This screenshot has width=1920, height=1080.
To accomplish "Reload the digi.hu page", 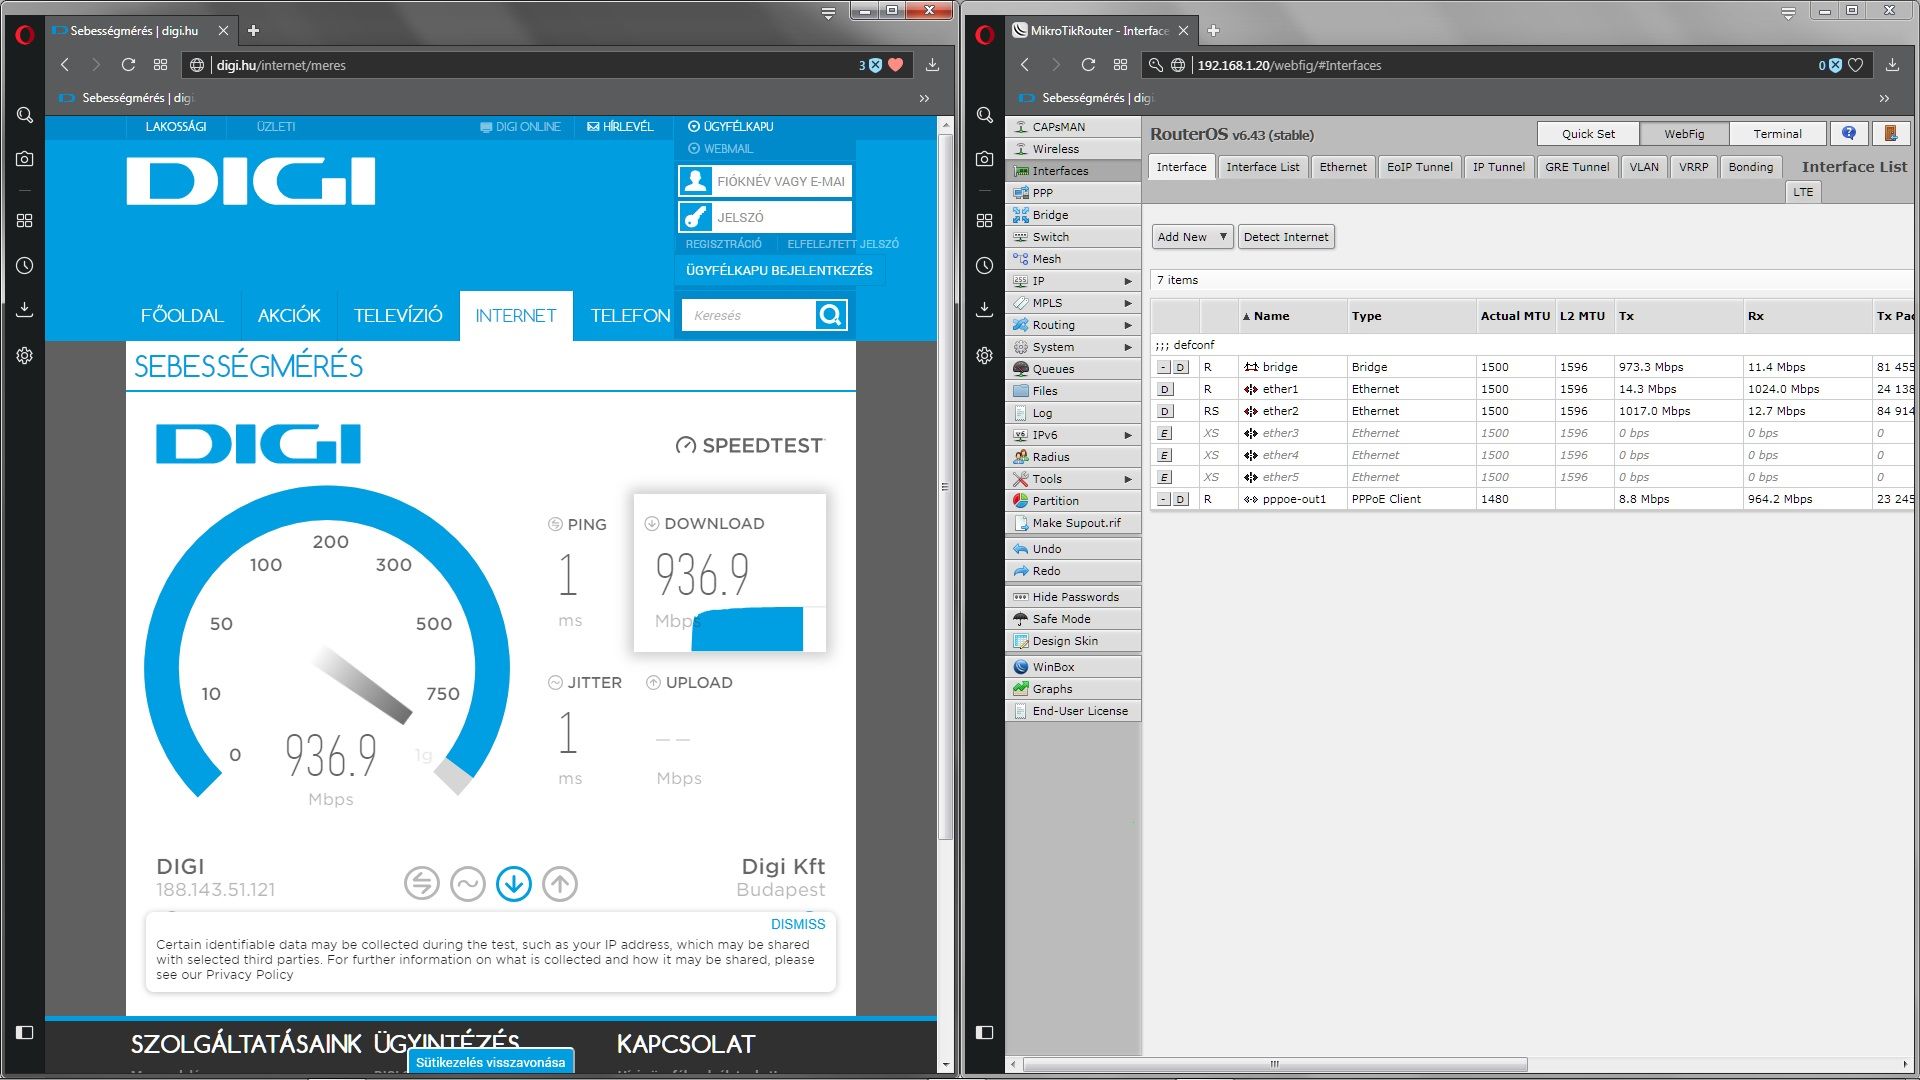I will click(x=128, y=65).
